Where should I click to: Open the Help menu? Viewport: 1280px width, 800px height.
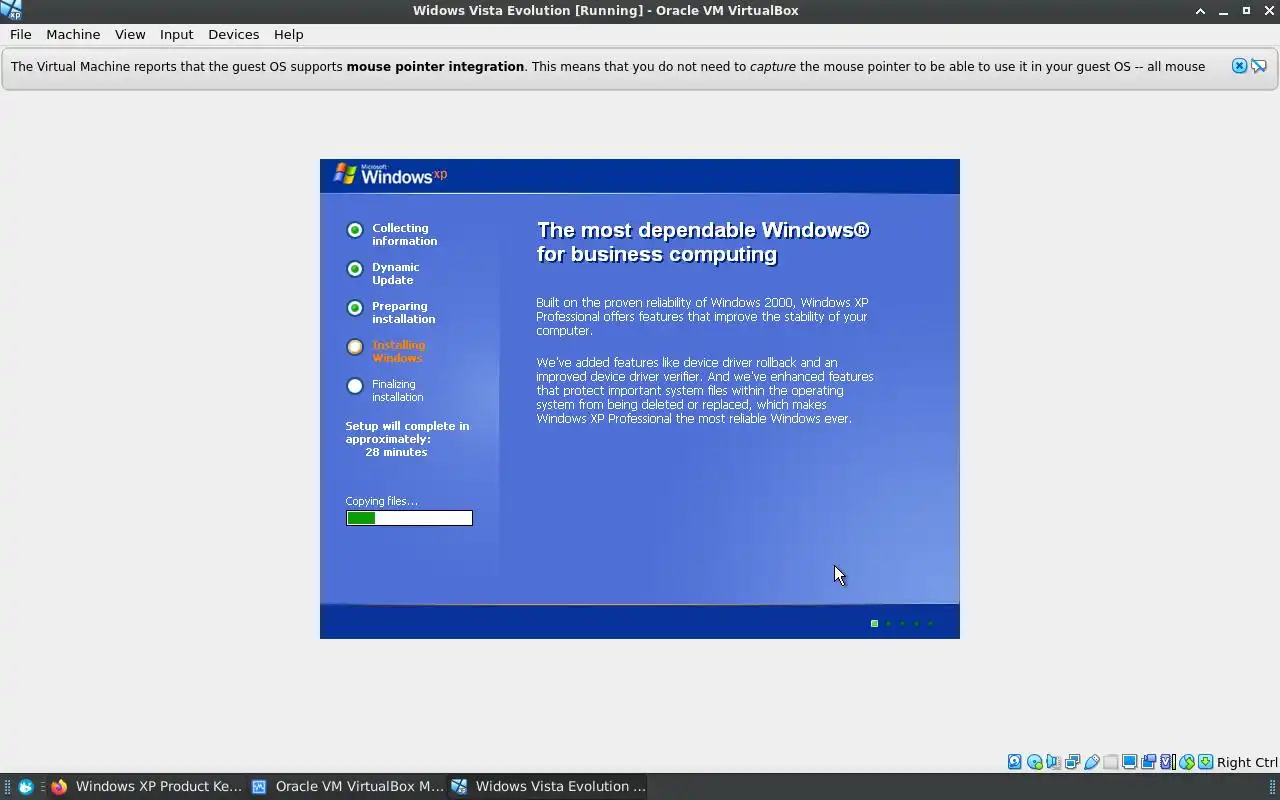coord(288,34)
